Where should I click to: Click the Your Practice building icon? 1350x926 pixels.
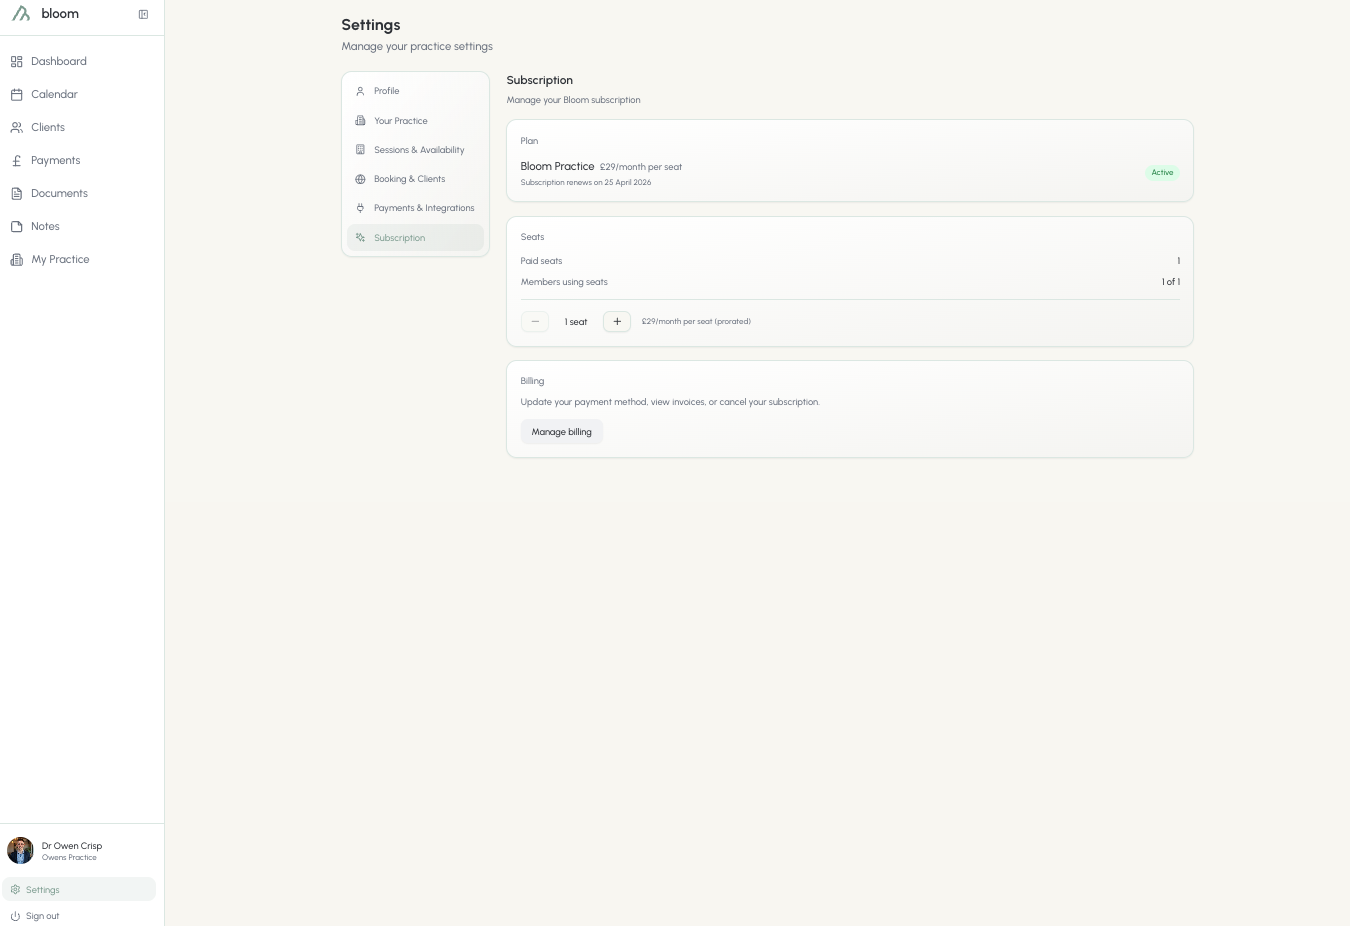pyautogui.click(x=360, y=121)
